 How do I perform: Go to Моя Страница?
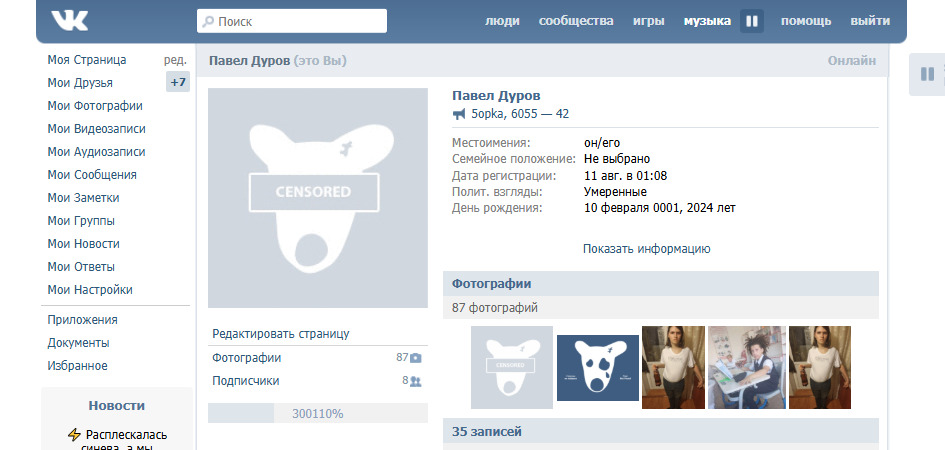(x=87, y=60)
